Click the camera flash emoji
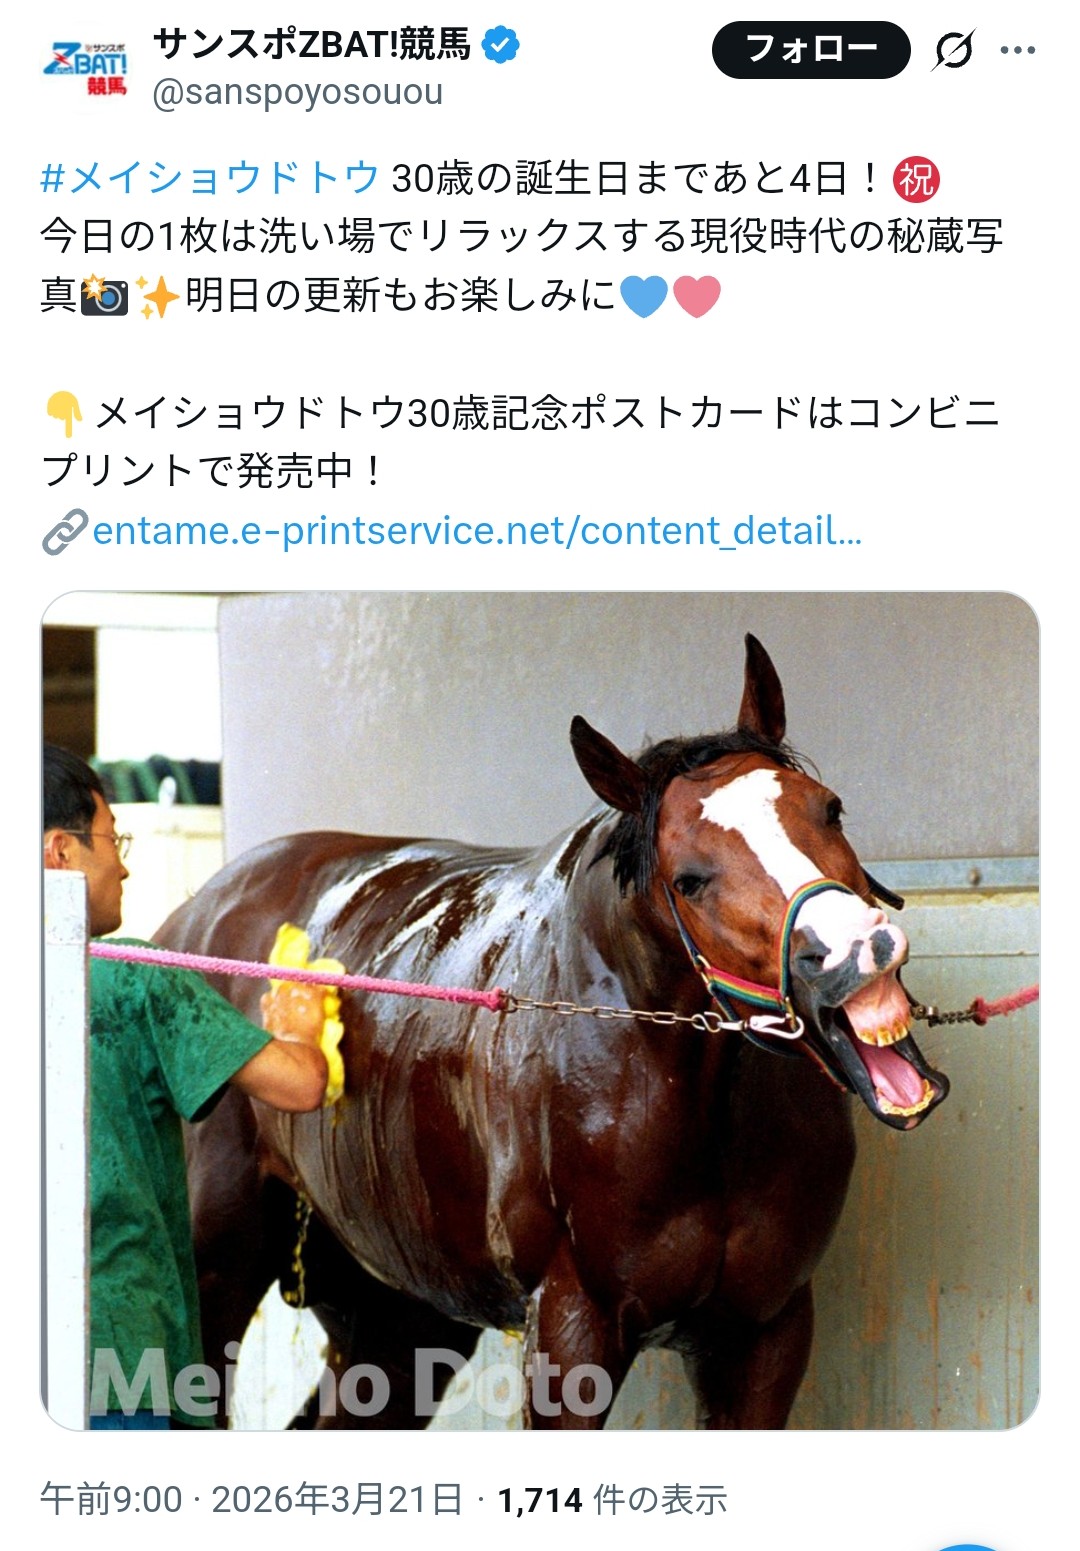Image resolution: width=1080 pixels, height=1551 pixels. coord(105,295)
